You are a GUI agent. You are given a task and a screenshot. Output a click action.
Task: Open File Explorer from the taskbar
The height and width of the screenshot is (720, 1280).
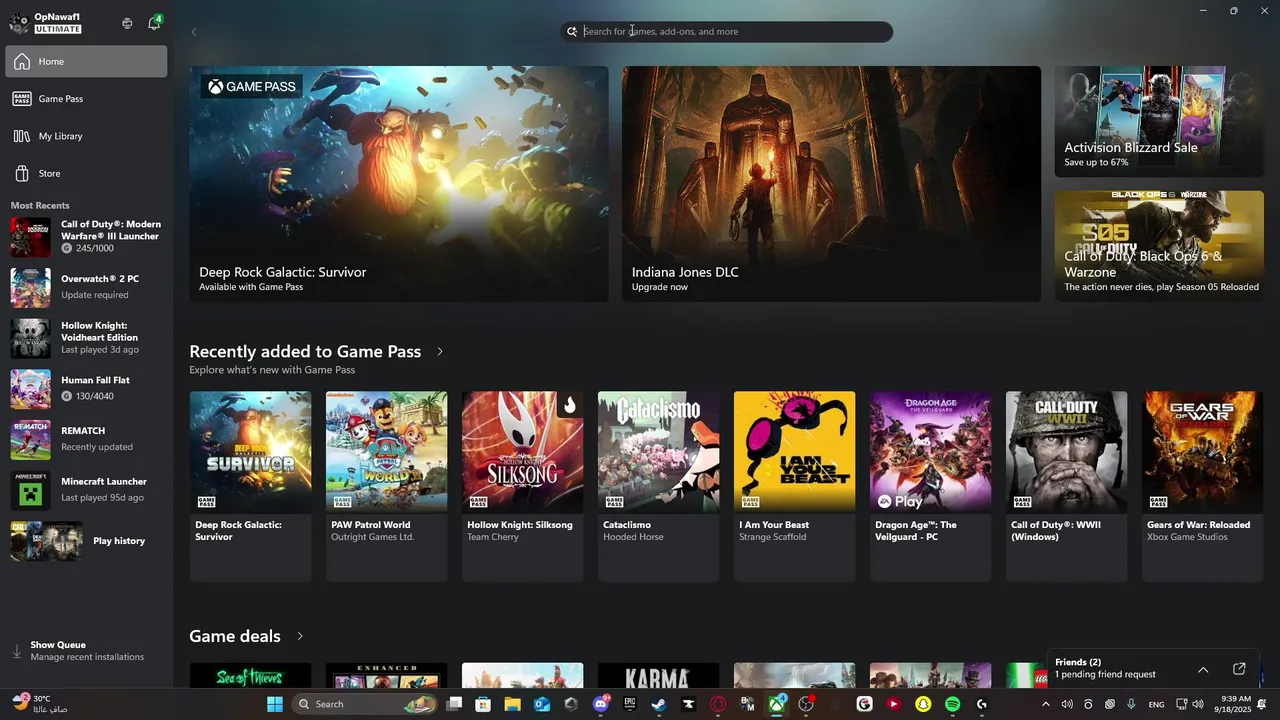(512, 704)
